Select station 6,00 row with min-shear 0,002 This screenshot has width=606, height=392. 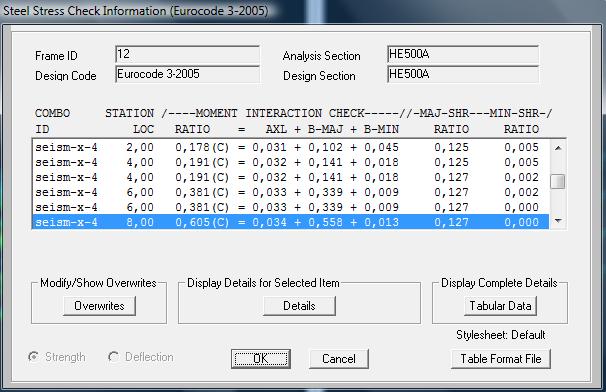pos(291,192)
